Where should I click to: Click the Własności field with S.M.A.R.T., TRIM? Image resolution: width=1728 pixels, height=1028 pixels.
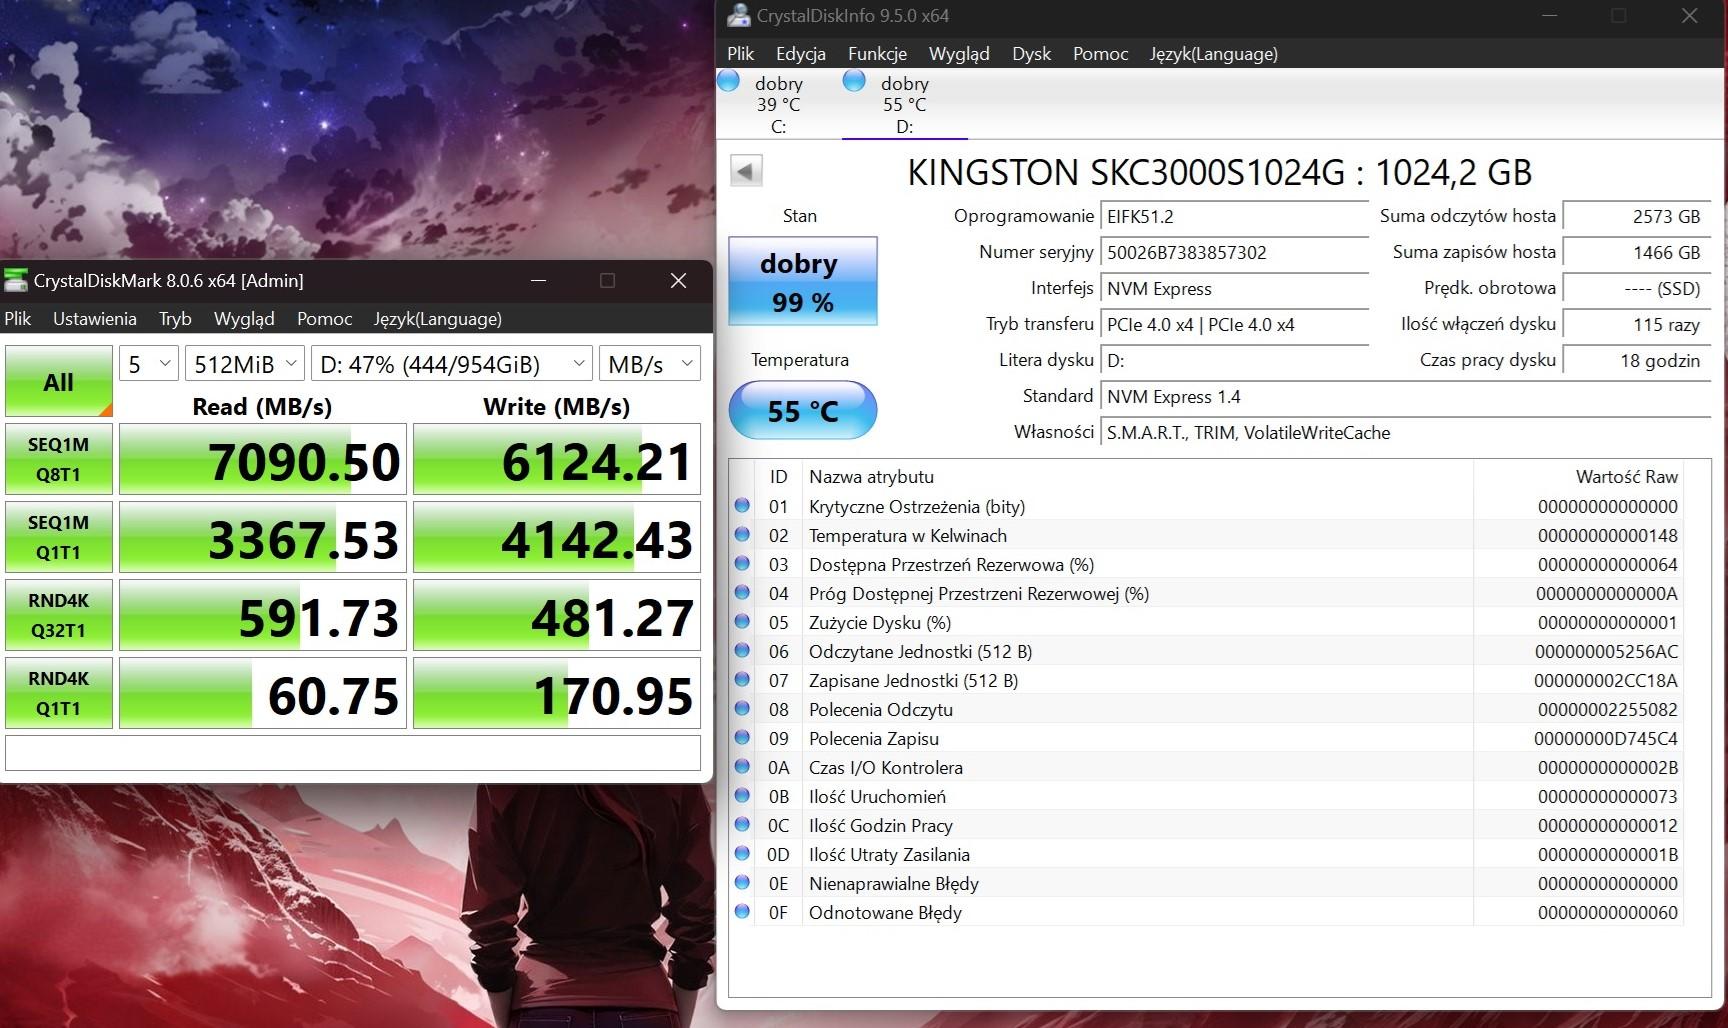1406,433
